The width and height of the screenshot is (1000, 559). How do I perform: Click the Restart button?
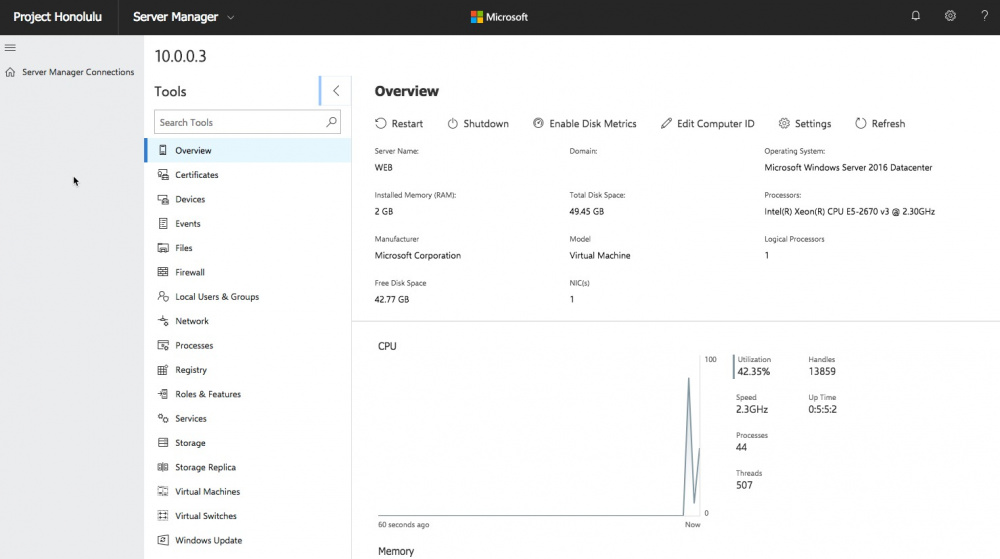click(399, 124)
